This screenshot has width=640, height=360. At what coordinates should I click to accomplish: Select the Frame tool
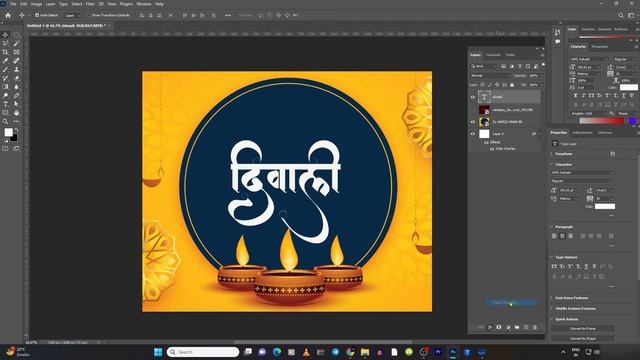click(x=16, y=52)
